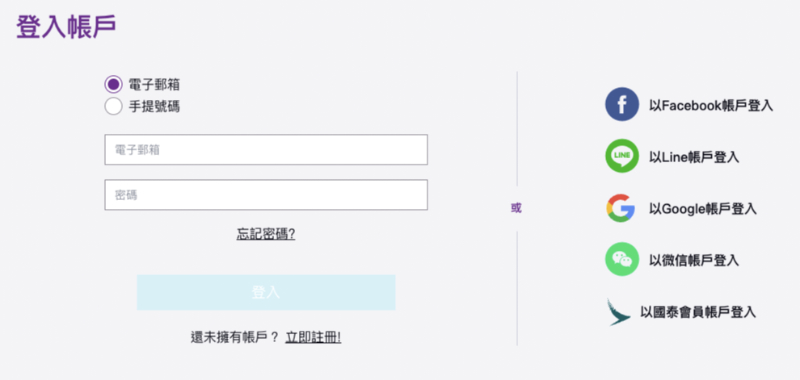800x380 pixels.
Task: Choose 以Line帳戶登入 text link
Action: click(x=694, y=157)
